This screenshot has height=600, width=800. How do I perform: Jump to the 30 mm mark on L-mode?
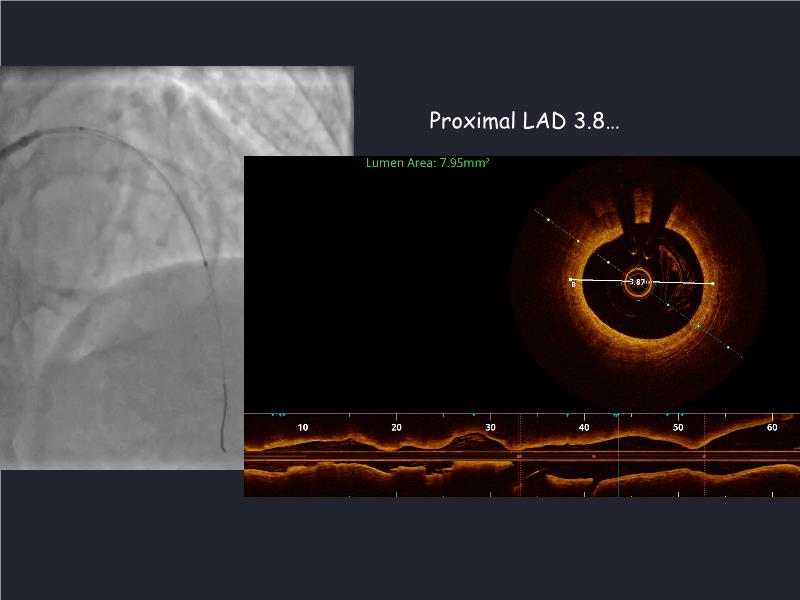tap(490, 427)
